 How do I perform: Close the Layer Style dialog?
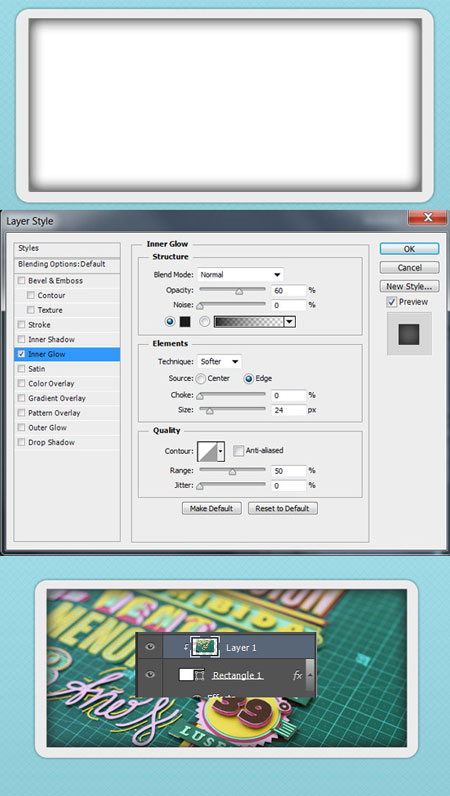428,218
